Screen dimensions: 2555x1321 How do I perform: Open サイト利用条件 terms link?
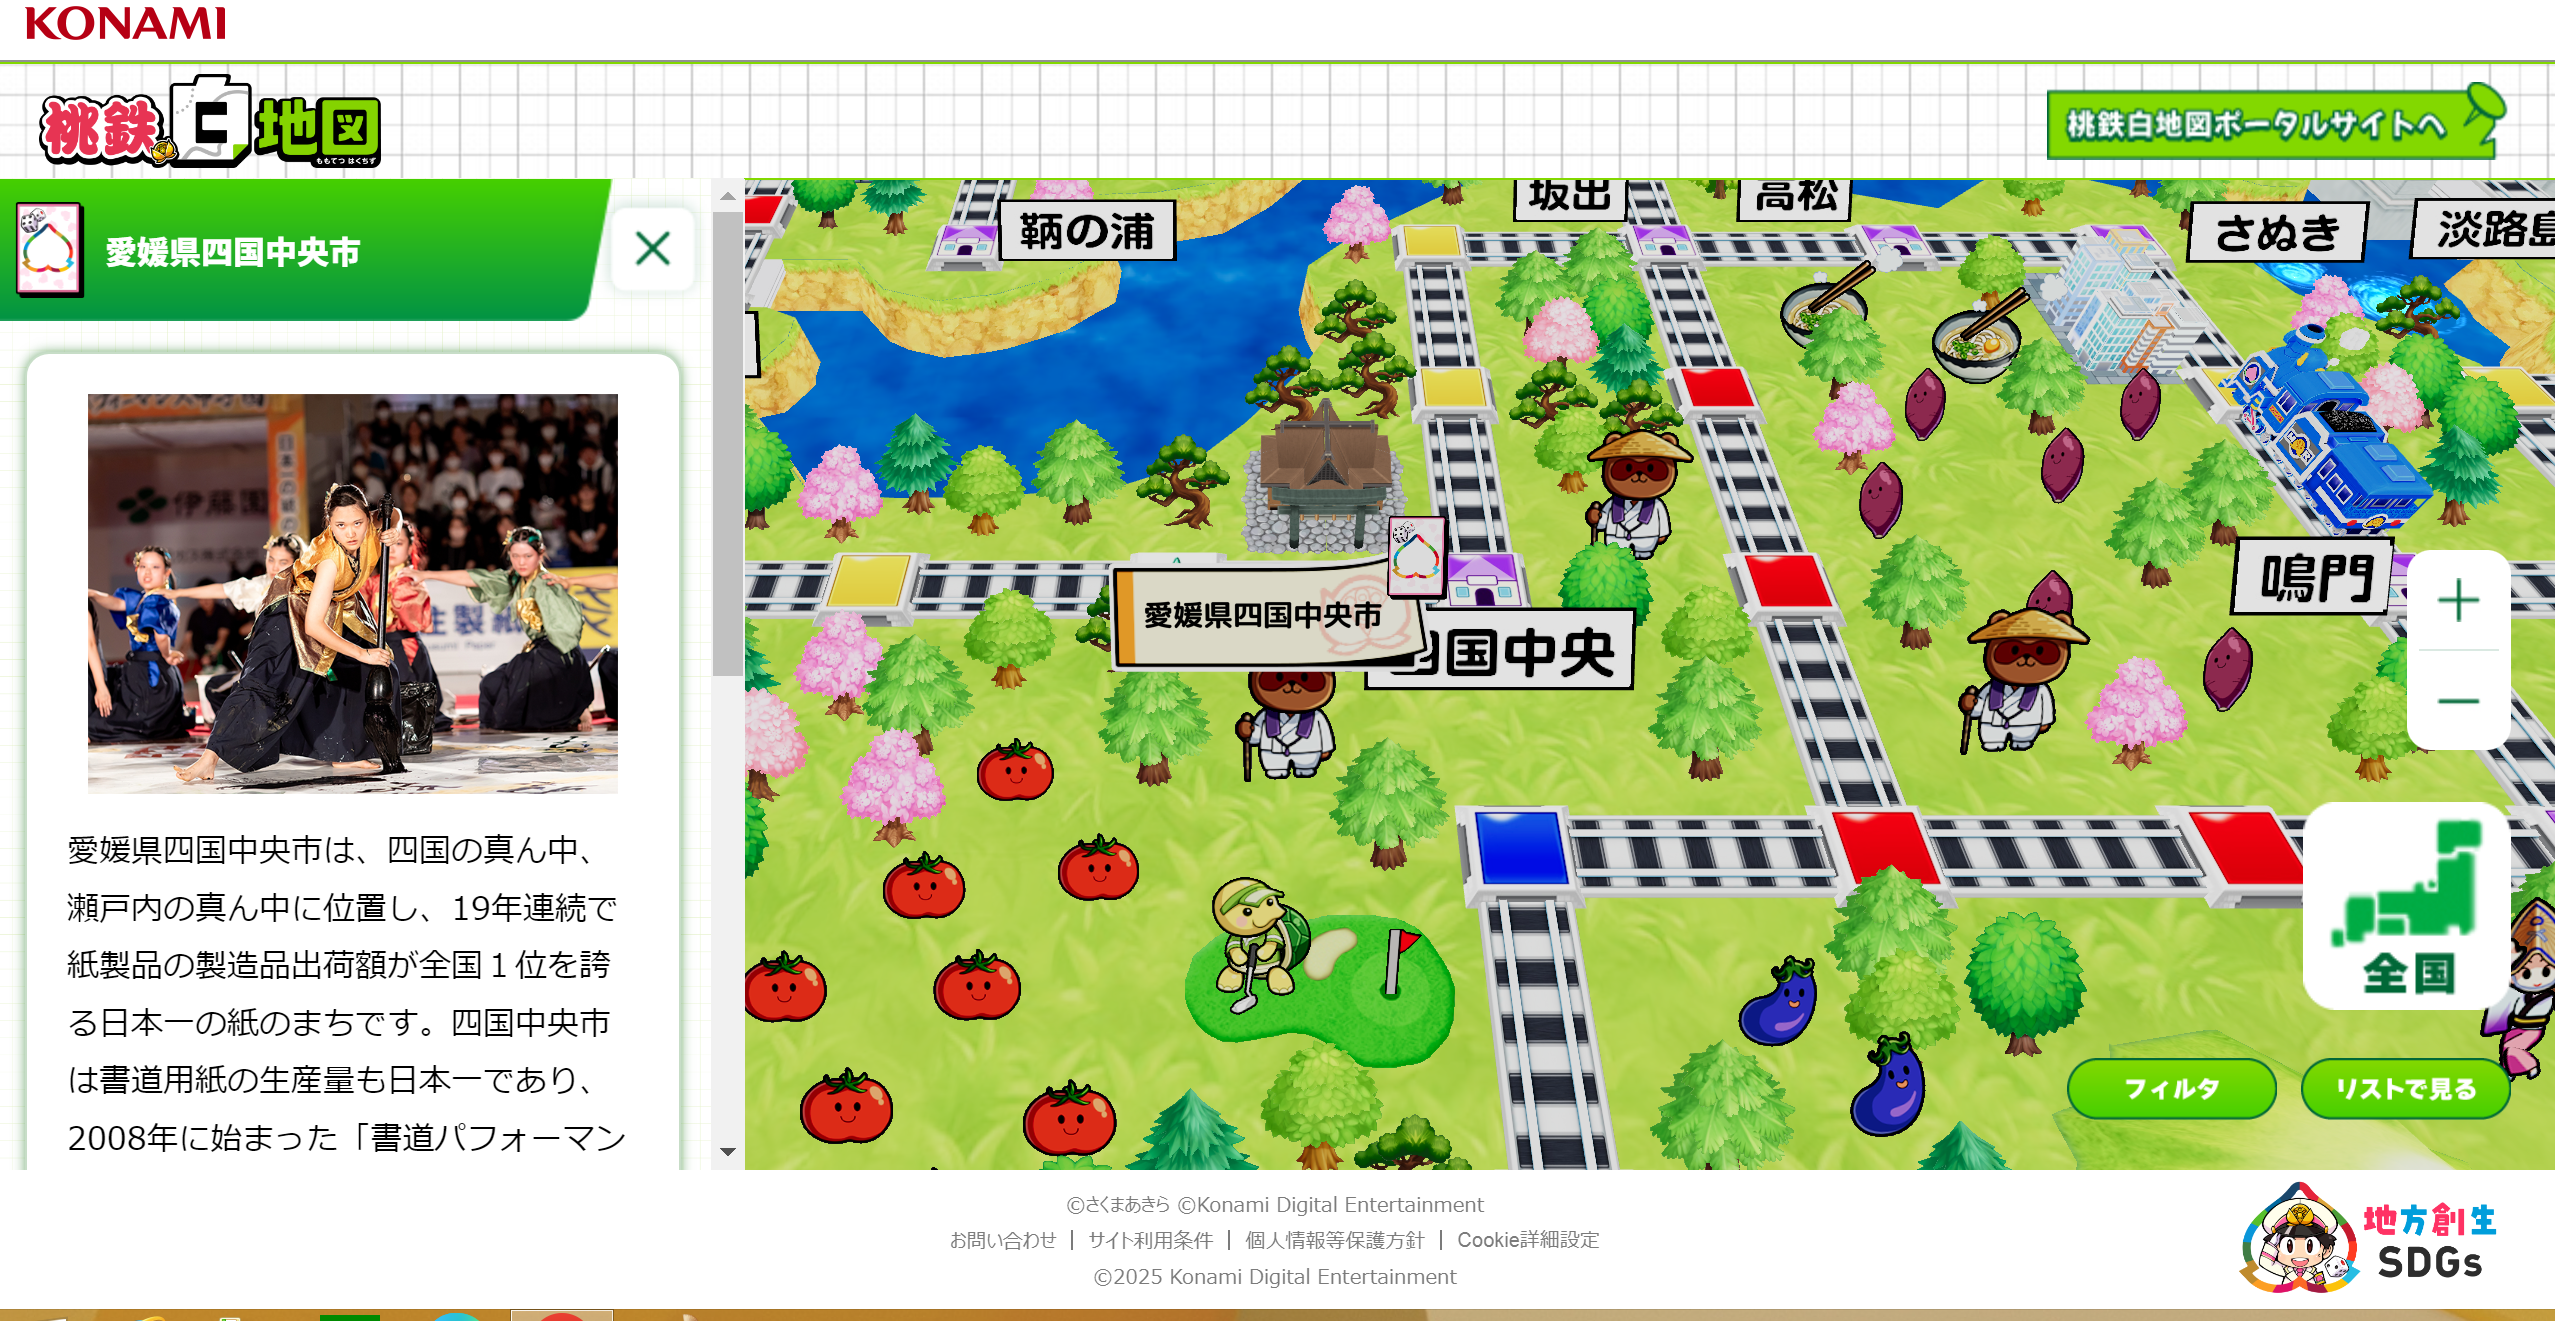tap(1150, 1240)
